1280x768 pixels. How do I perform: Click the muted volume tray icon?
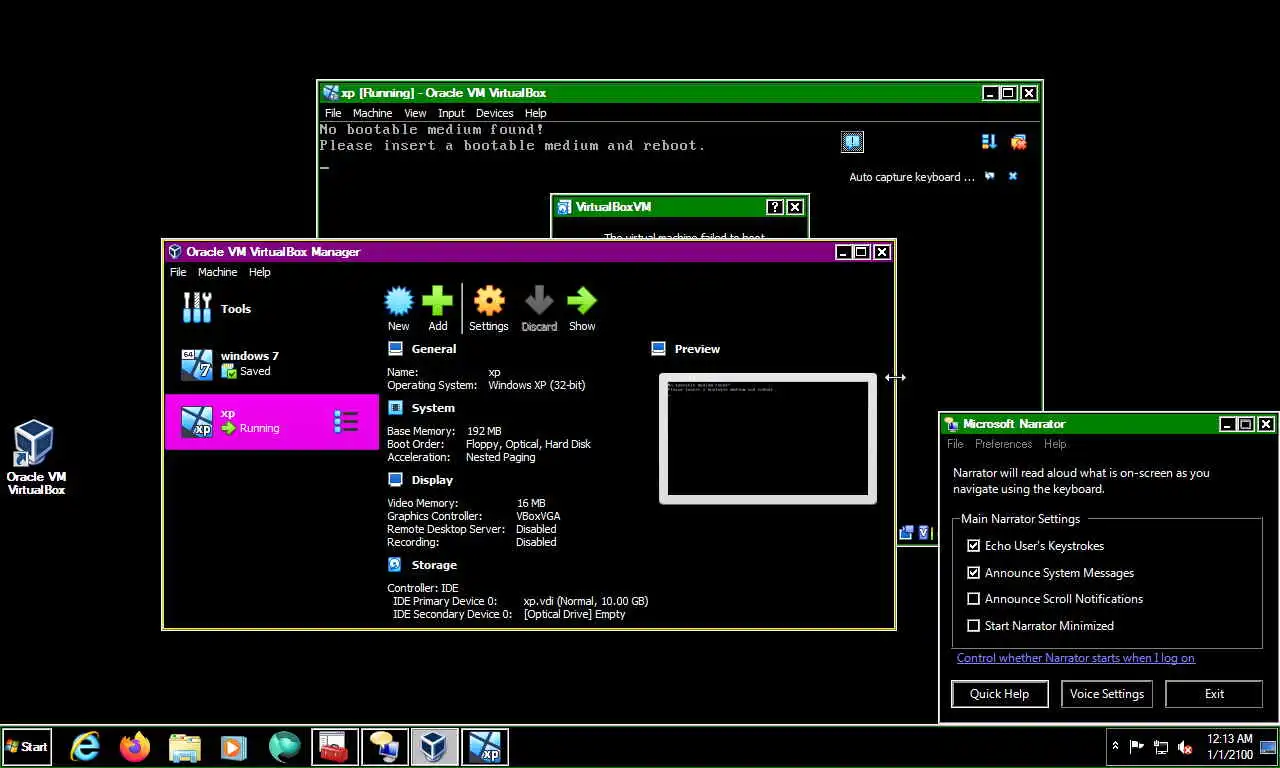(1185, 747)
